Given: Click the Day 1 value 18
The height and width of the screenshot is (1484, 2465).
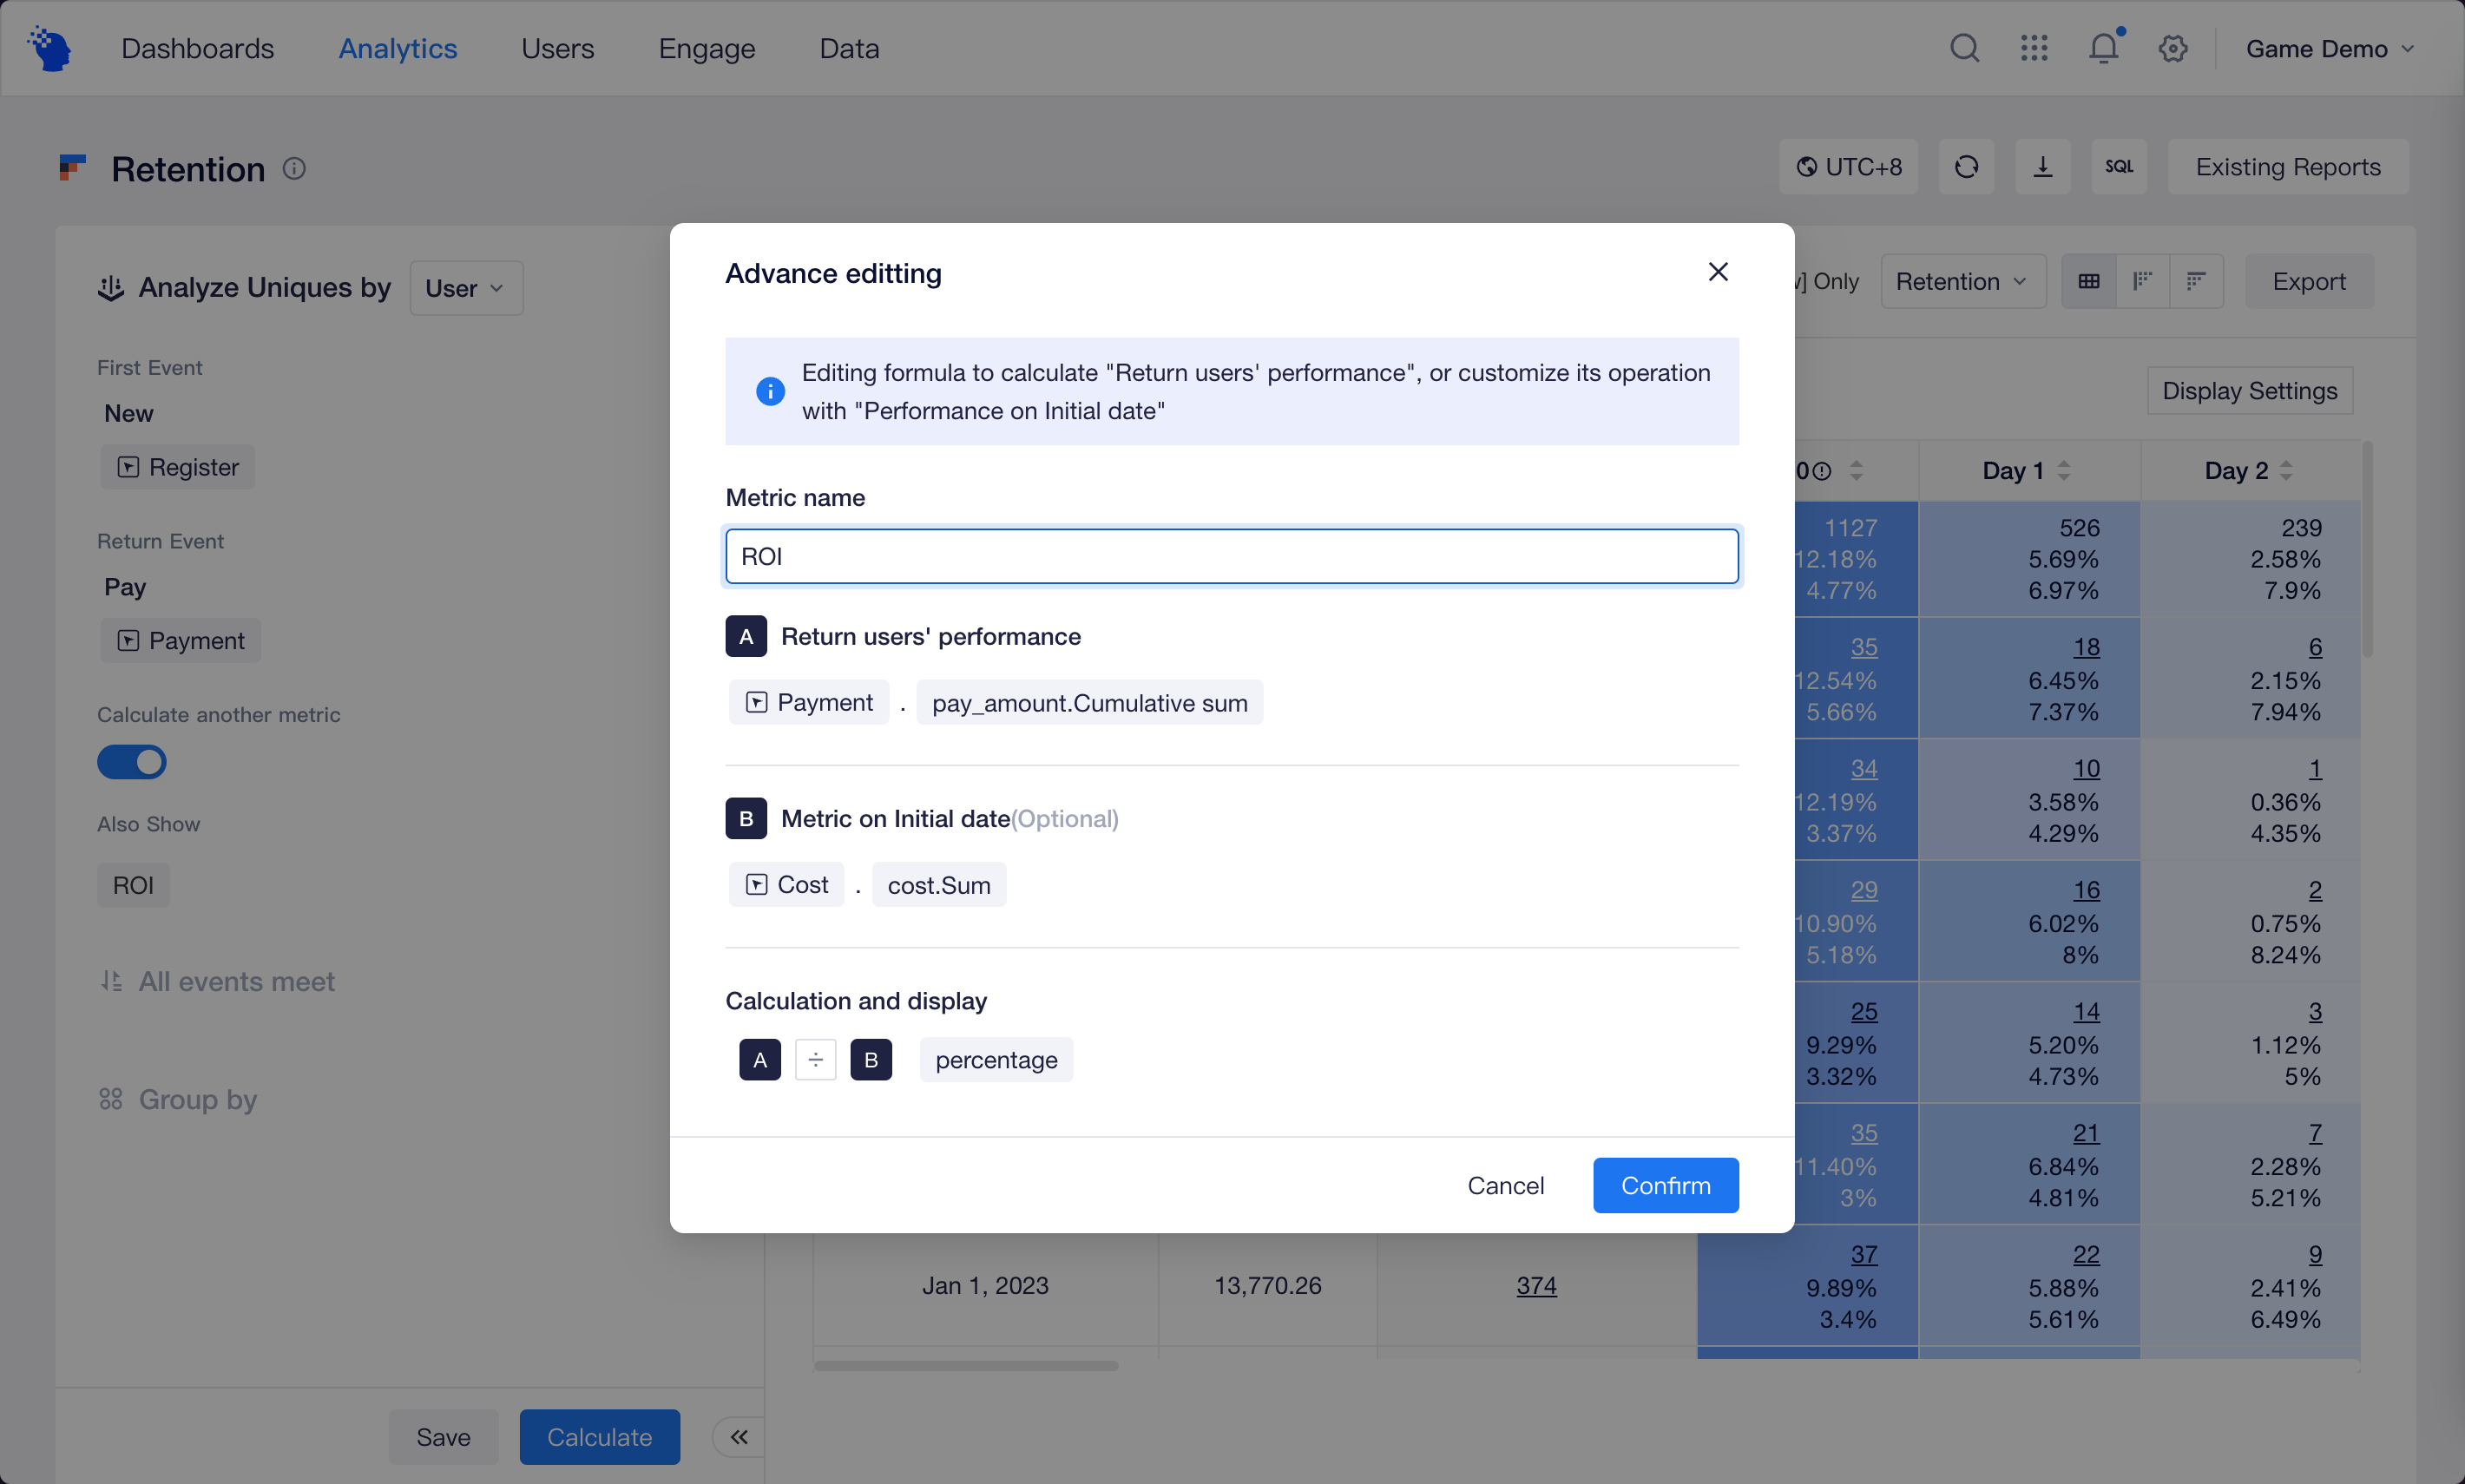Looking at the screenshot, I should [x=2086, y=648].
